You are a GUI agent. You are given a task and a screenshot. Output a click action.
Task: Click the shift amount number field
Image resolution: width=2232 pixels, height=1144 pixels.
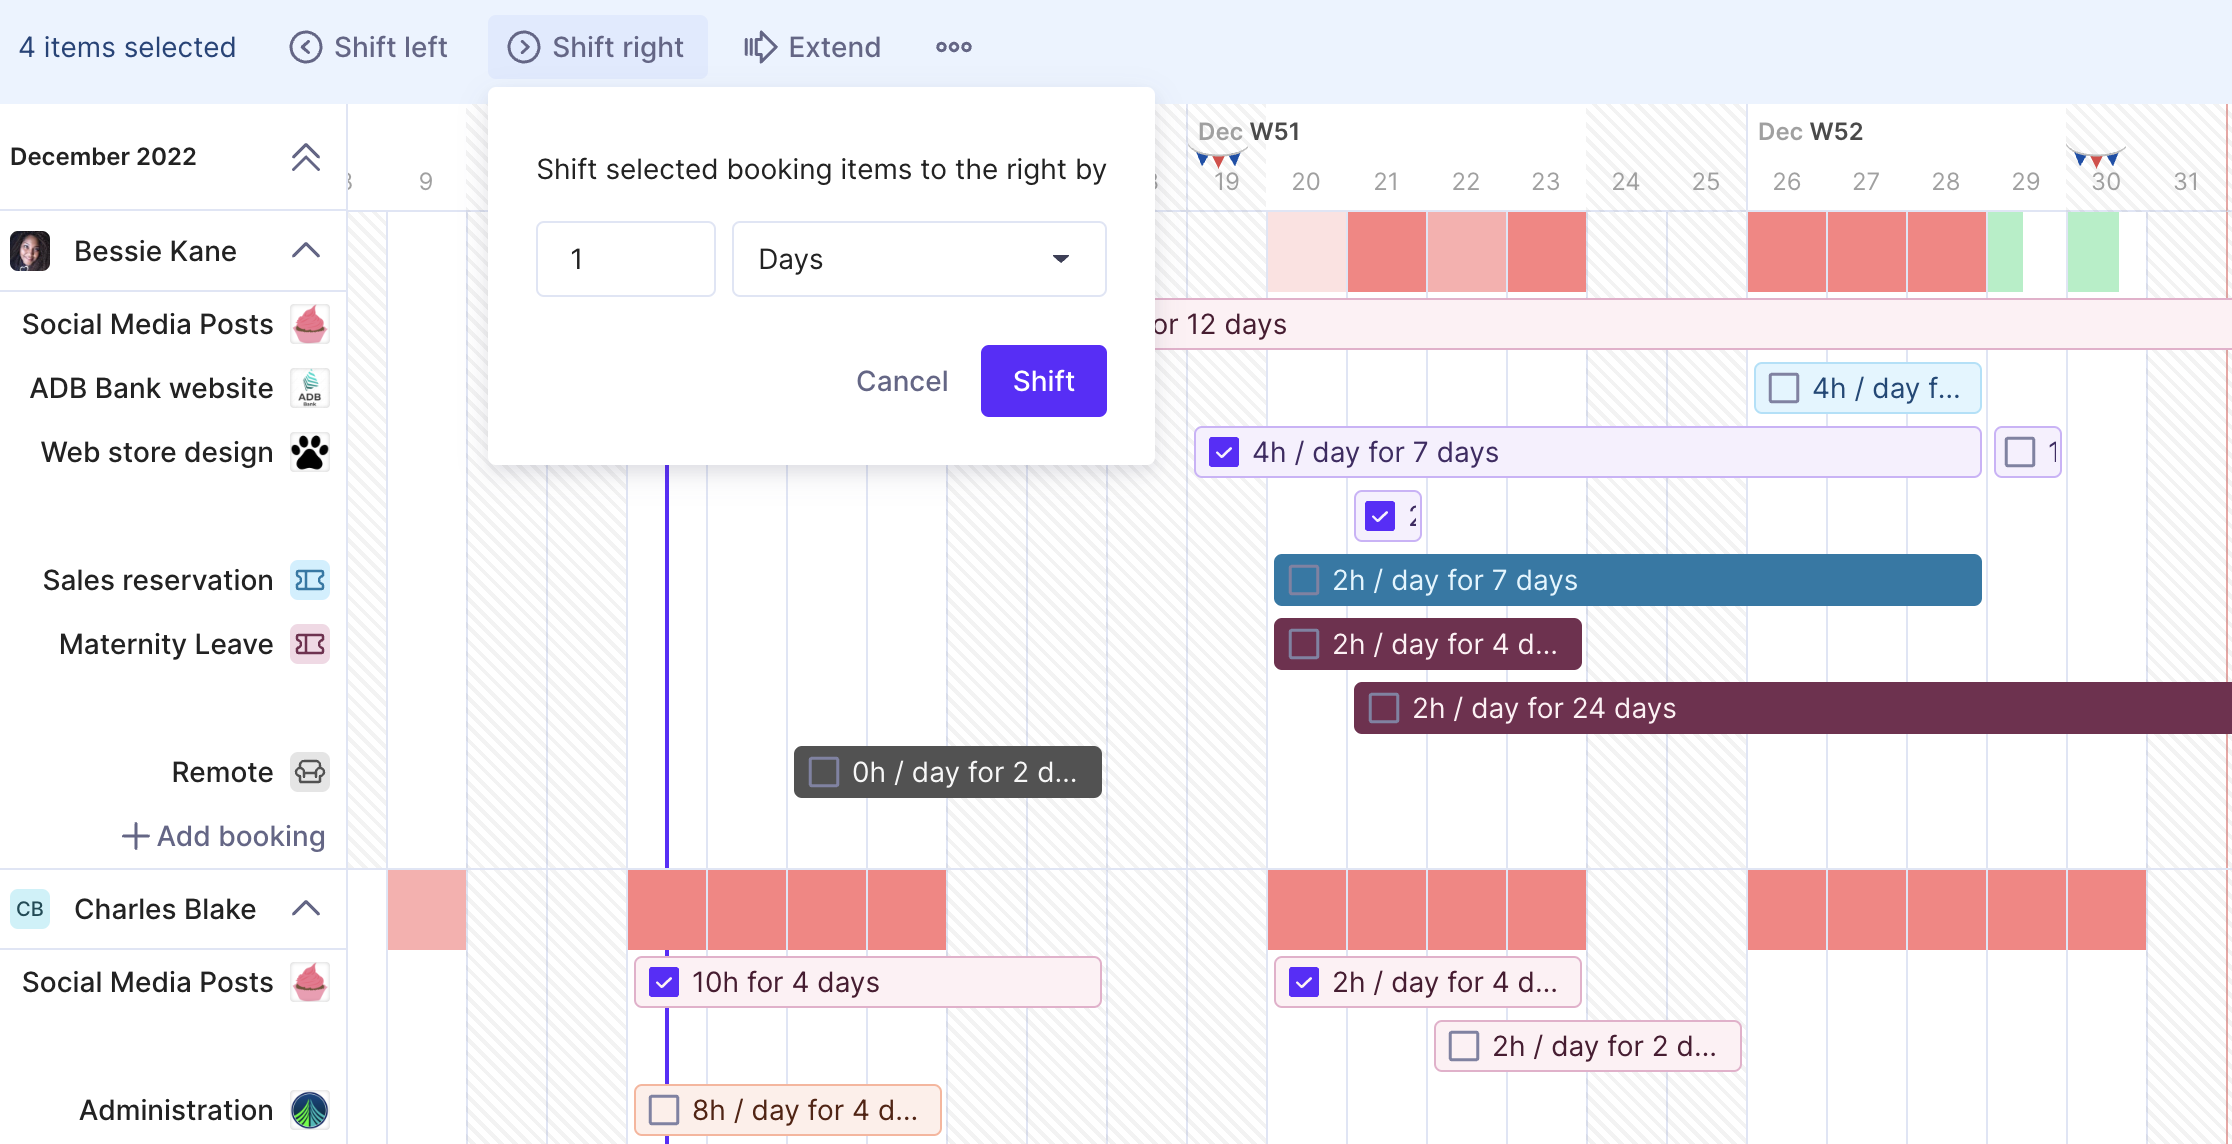(626, 259)
